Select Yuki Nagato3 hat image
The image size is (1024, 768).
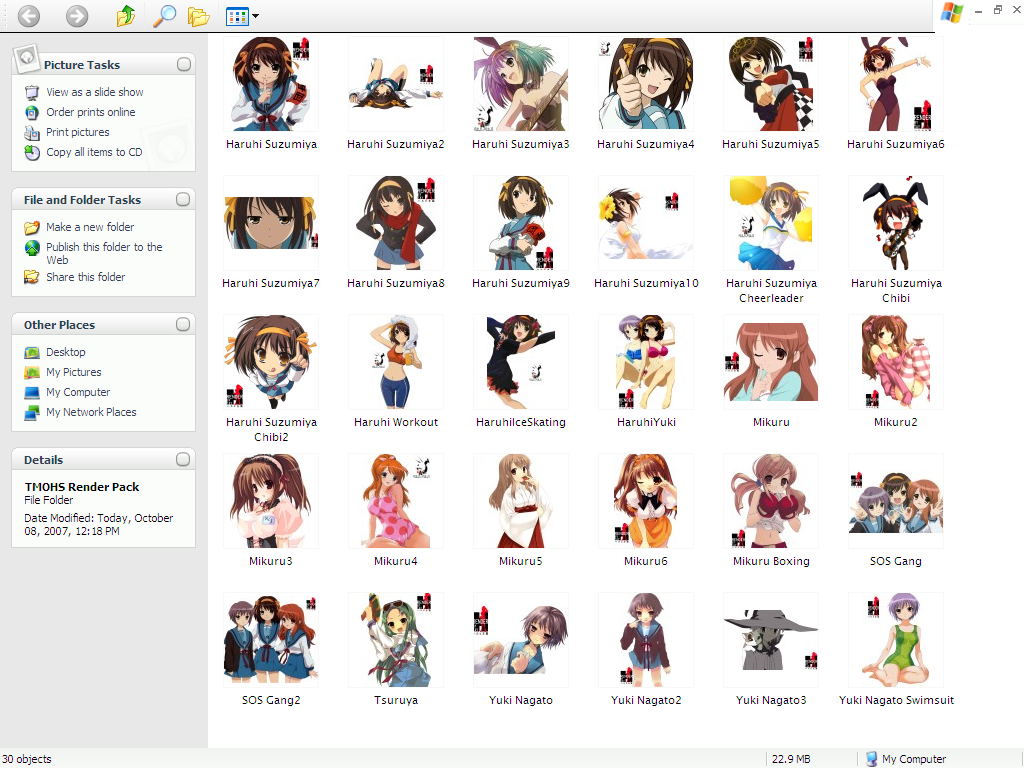pos(771,641)
